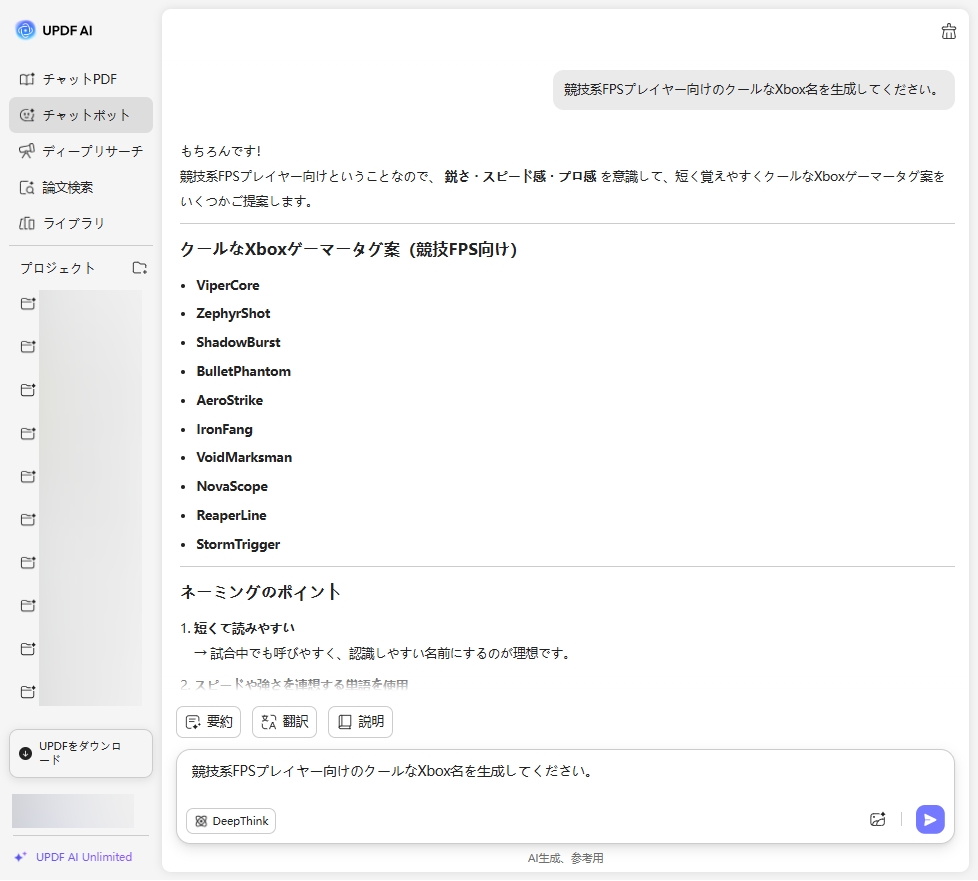Click the StormTrigger list item

click(x=238, y=545)
